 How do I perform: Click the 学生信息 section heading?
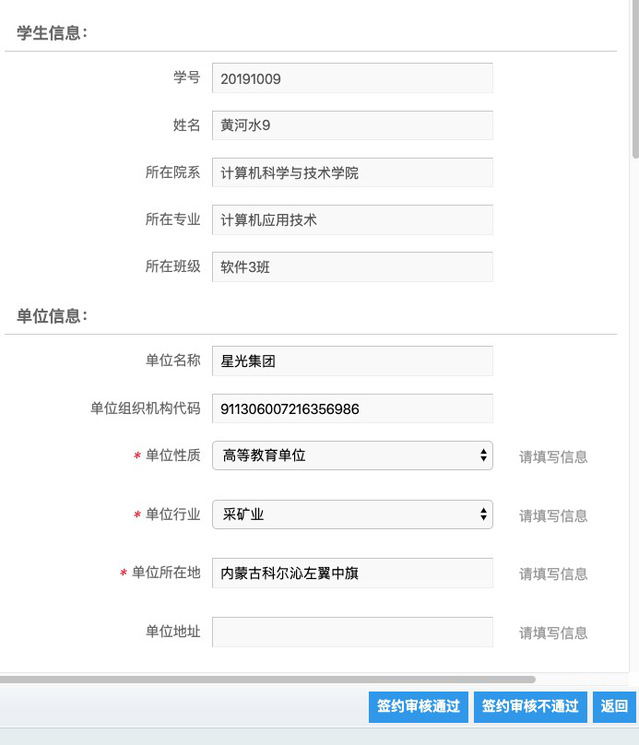point(53,33)
